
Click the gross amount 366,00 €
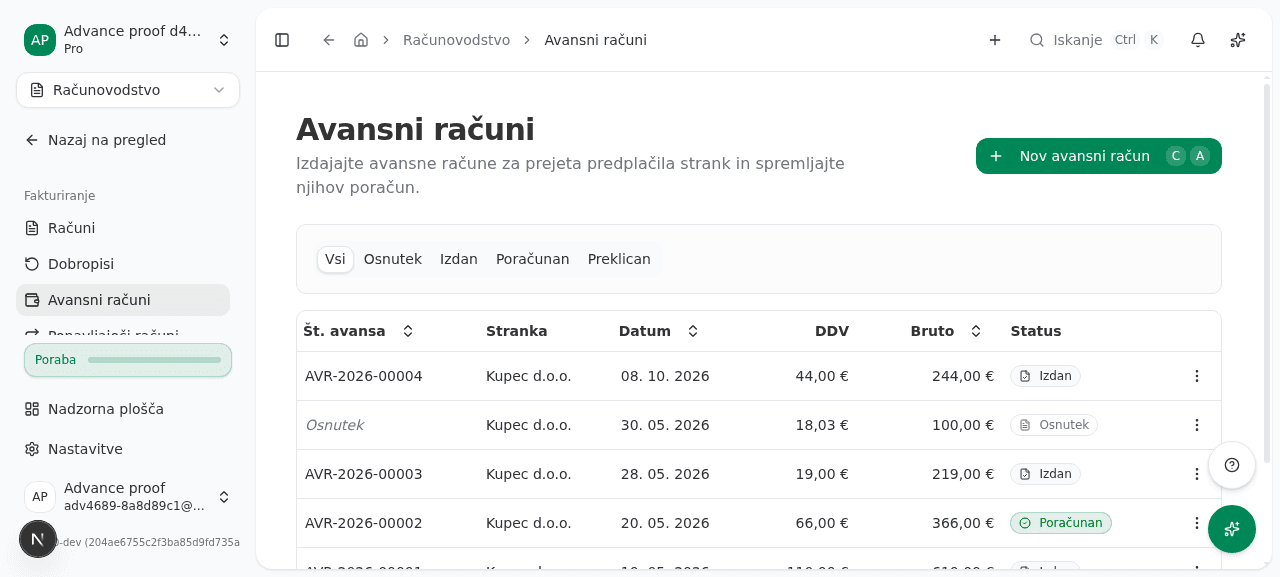tap(963, 523)
